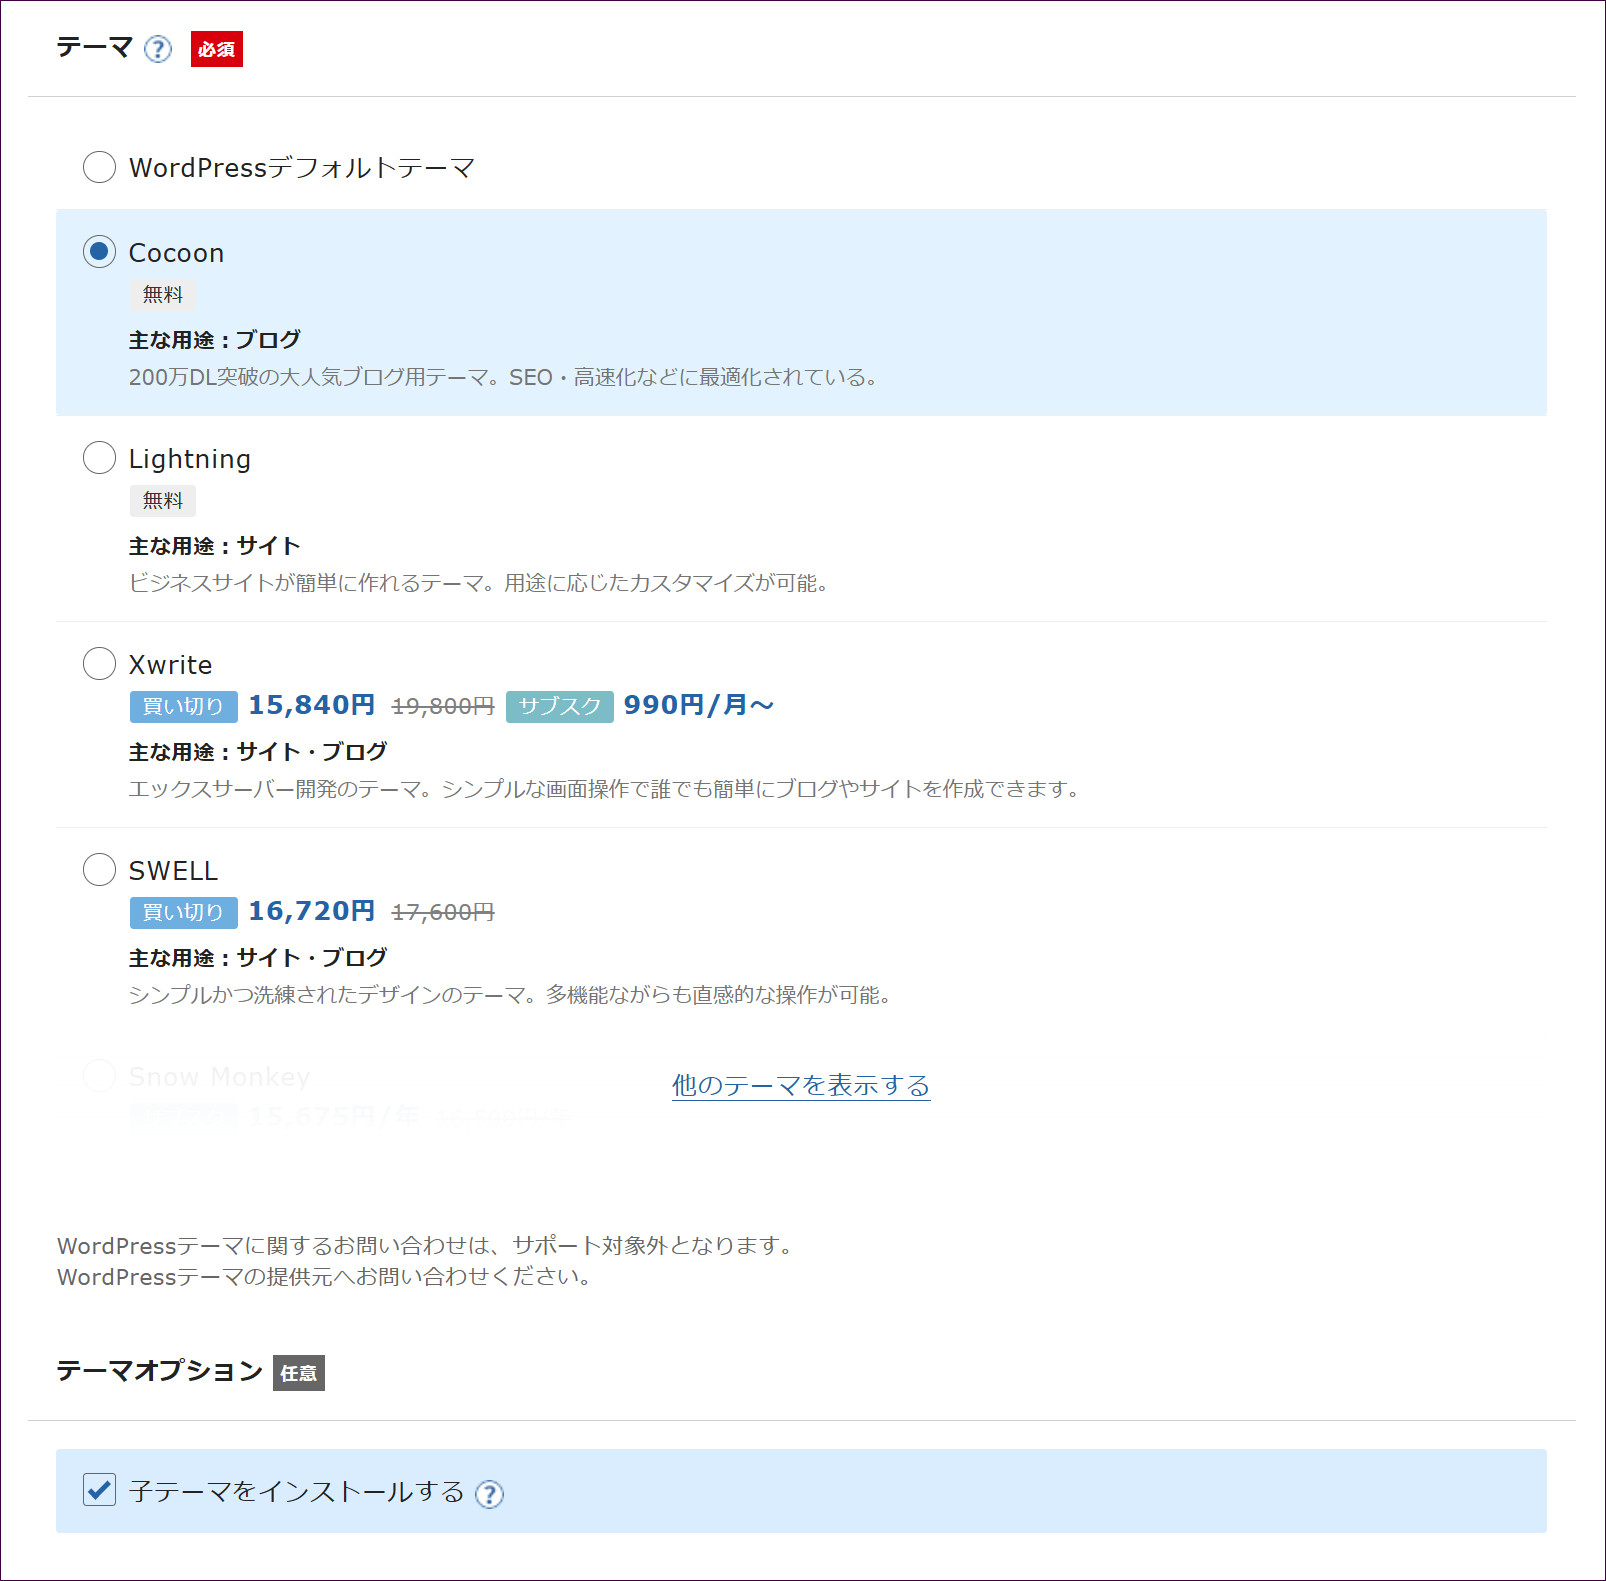Image resolution: width=1606 pixels, height=1581 pixels.
Task: Click the Xwrite theme name label
Action: pyautogui.click(x=170, y=665)
